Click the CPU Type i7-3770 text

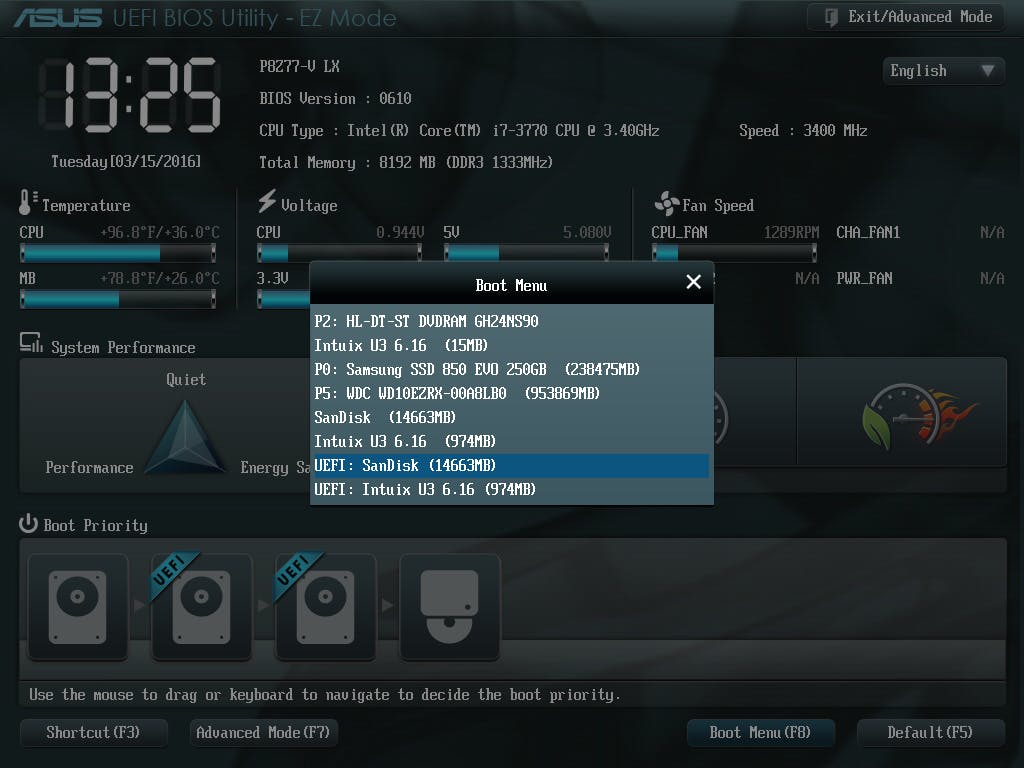coord(459,131)
